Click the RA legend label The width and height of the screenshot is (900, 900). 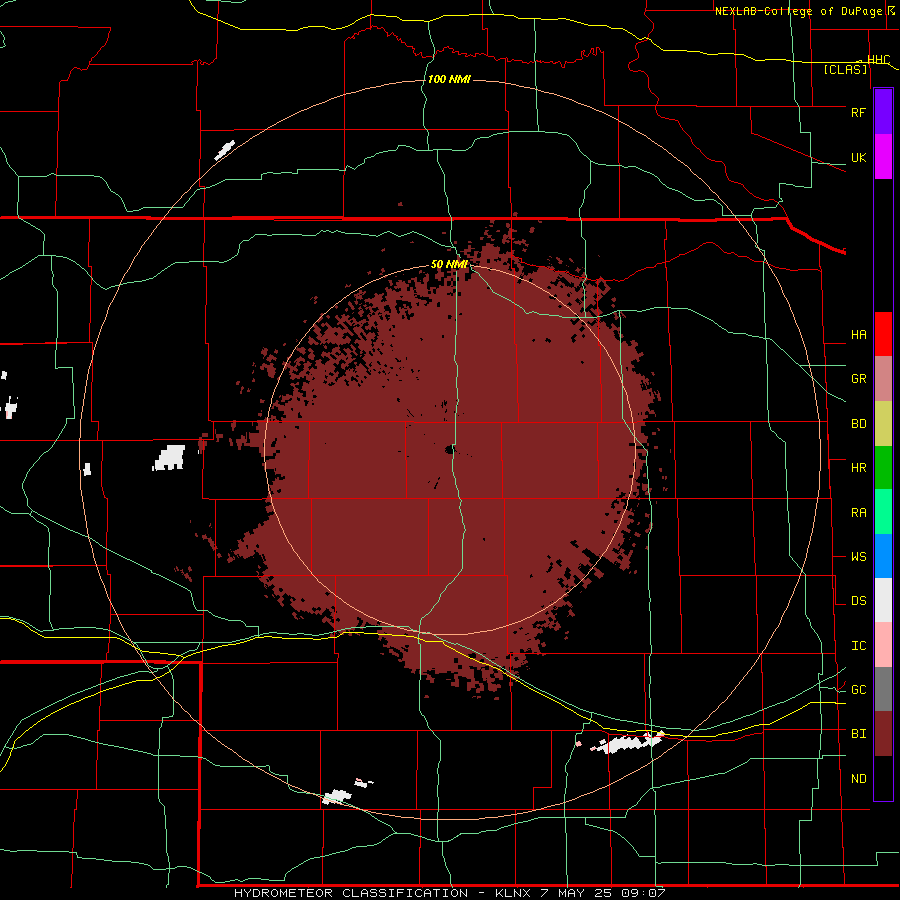[x=858, y=513]
